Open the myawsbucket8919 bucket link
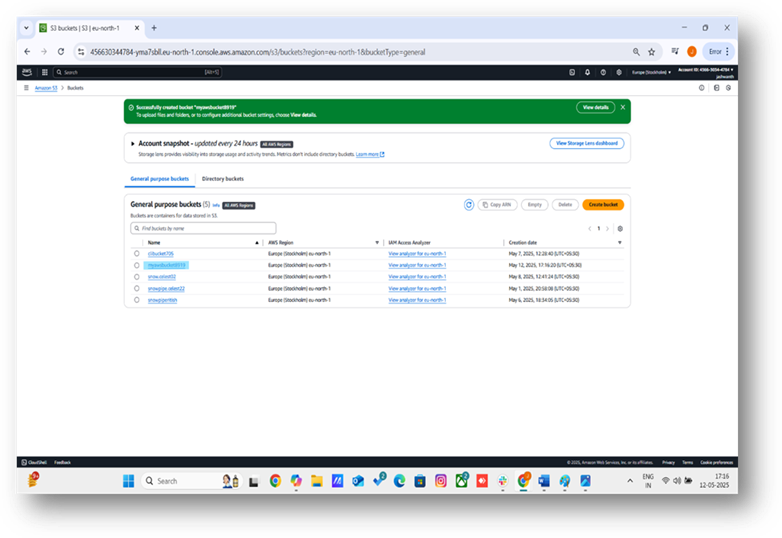Viewport: 782px width, 538px height. tap(167, 265)
